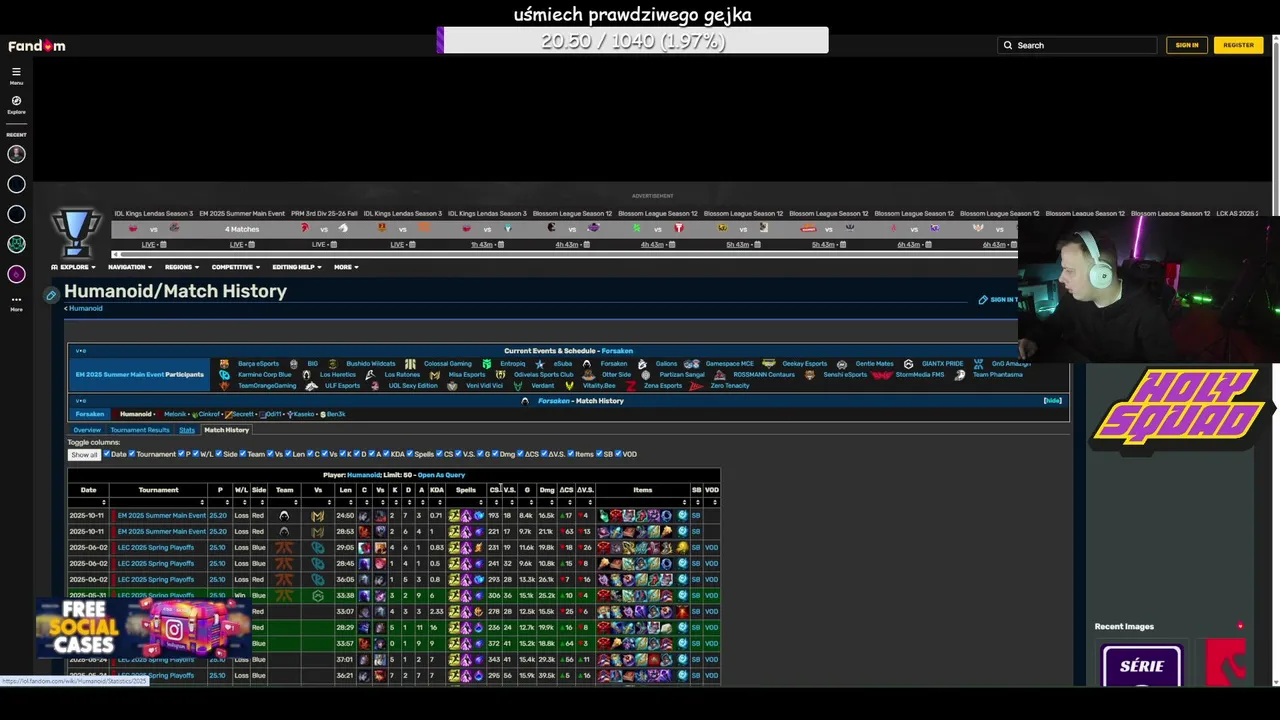Switch to the Tournament Results tab
Image resolution: width=1280 pixels, height=720 pixels.
[x=140, y=430]
